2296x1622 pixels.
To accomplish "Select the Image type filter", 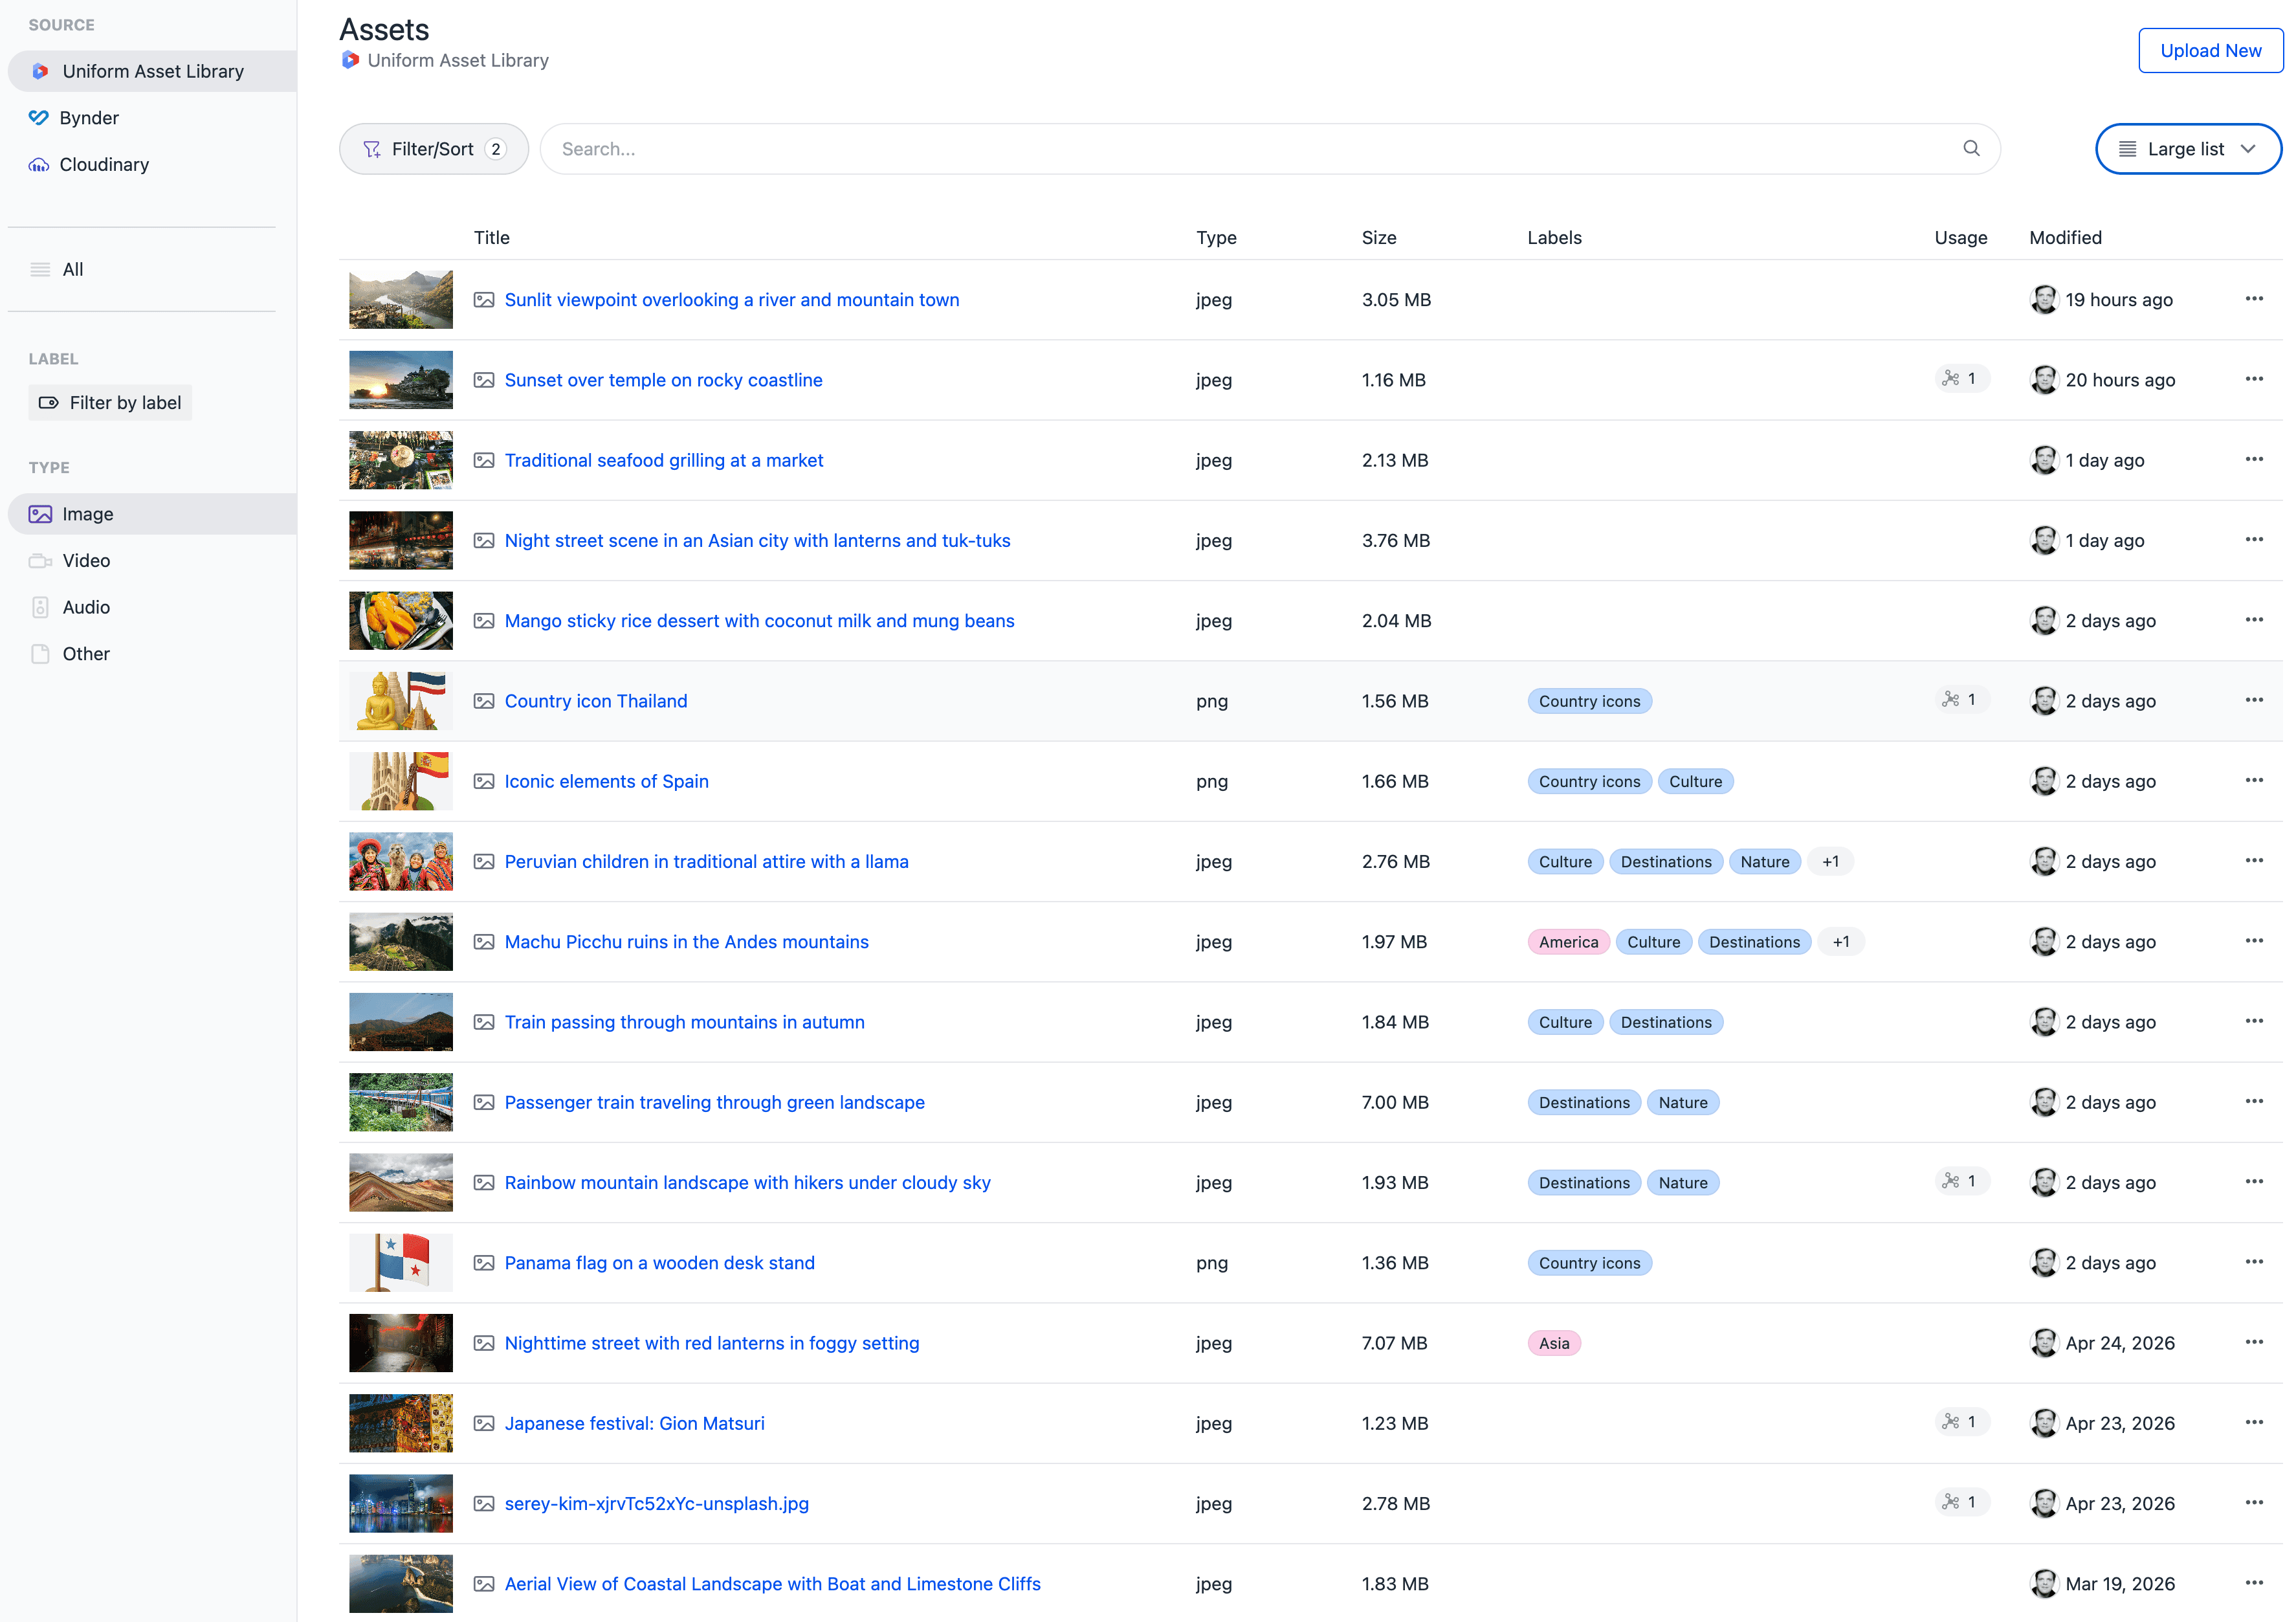I will click(152, 514).
